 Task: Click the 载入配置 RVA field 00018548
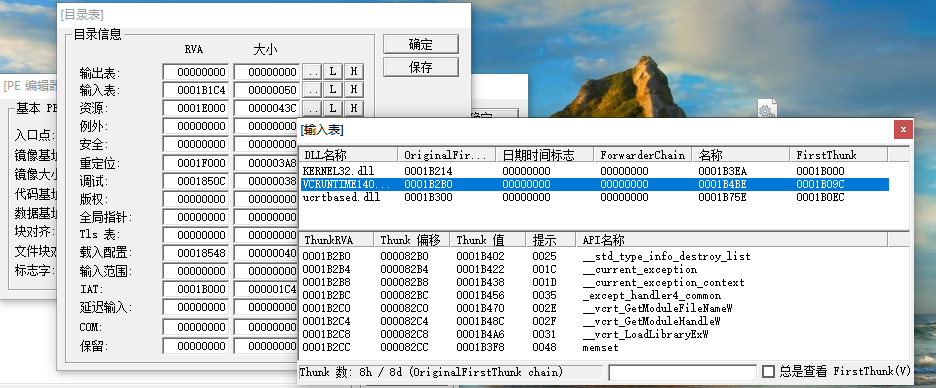[196, 253]
